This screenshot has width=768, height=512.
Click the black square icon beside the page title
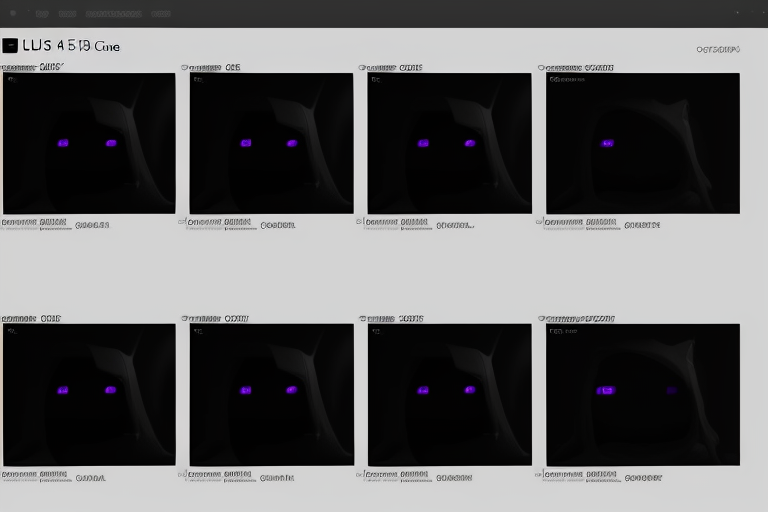pos(10,45)
